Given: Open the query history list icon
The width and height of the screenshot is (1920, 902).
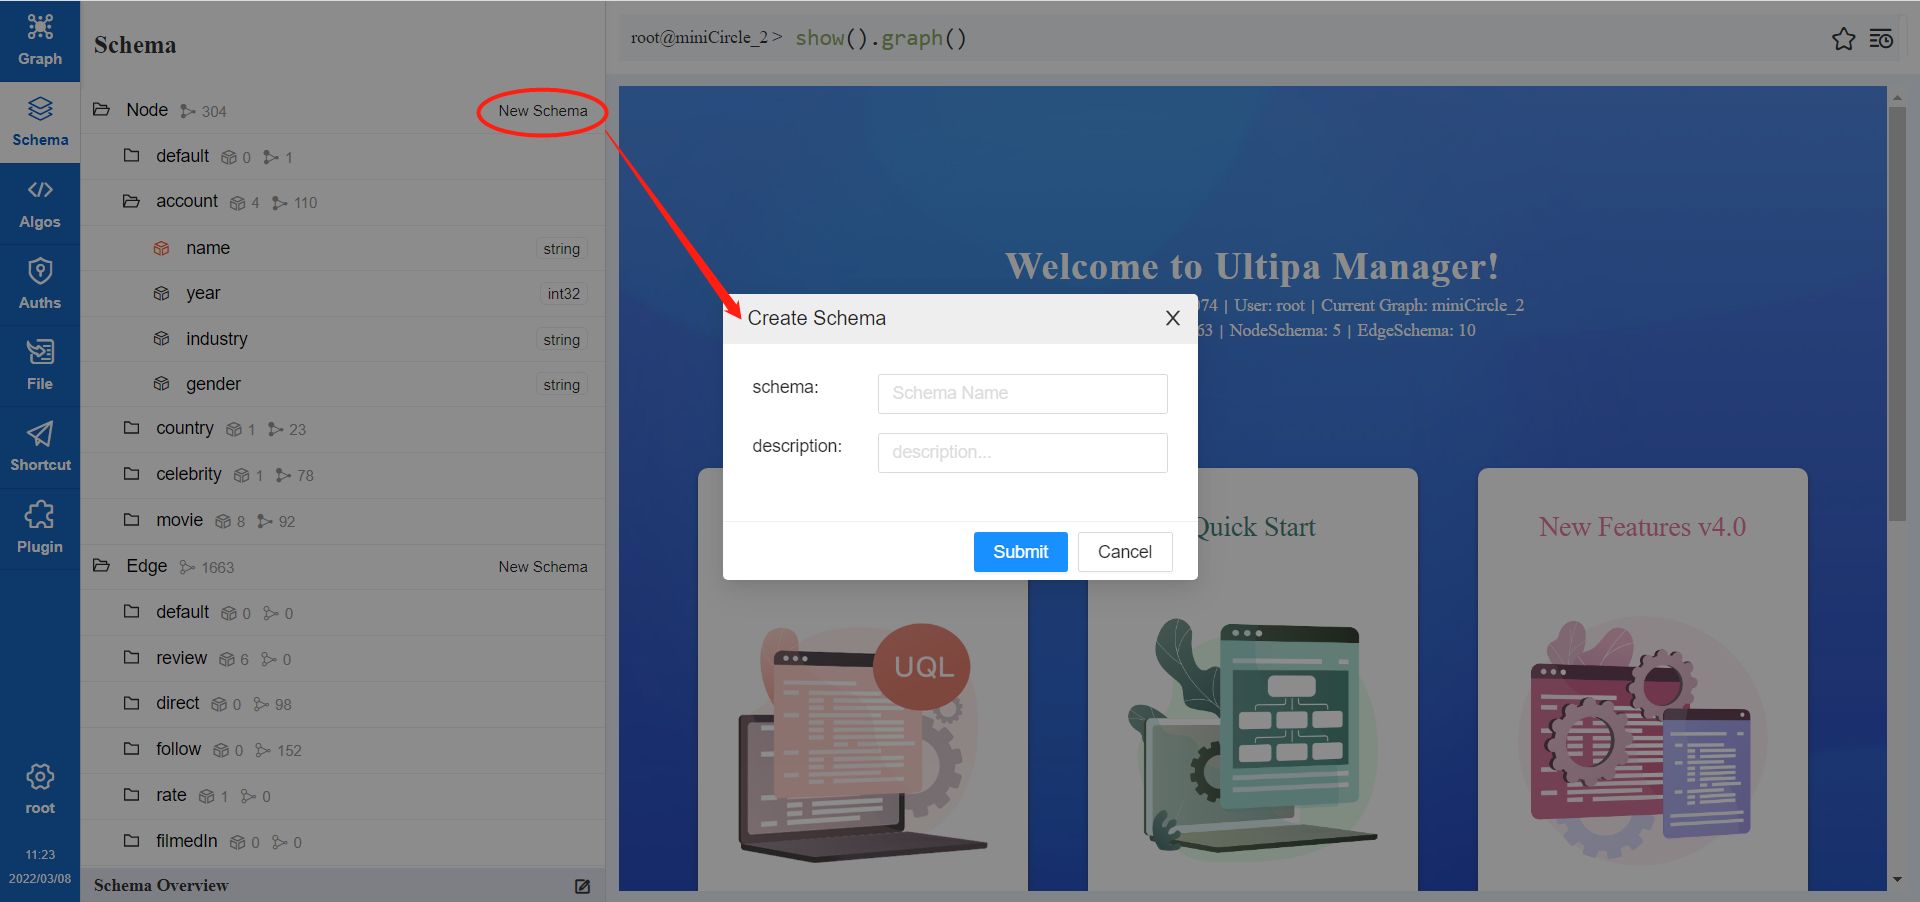Looking at the screenshot, I should click(1881, 39).
